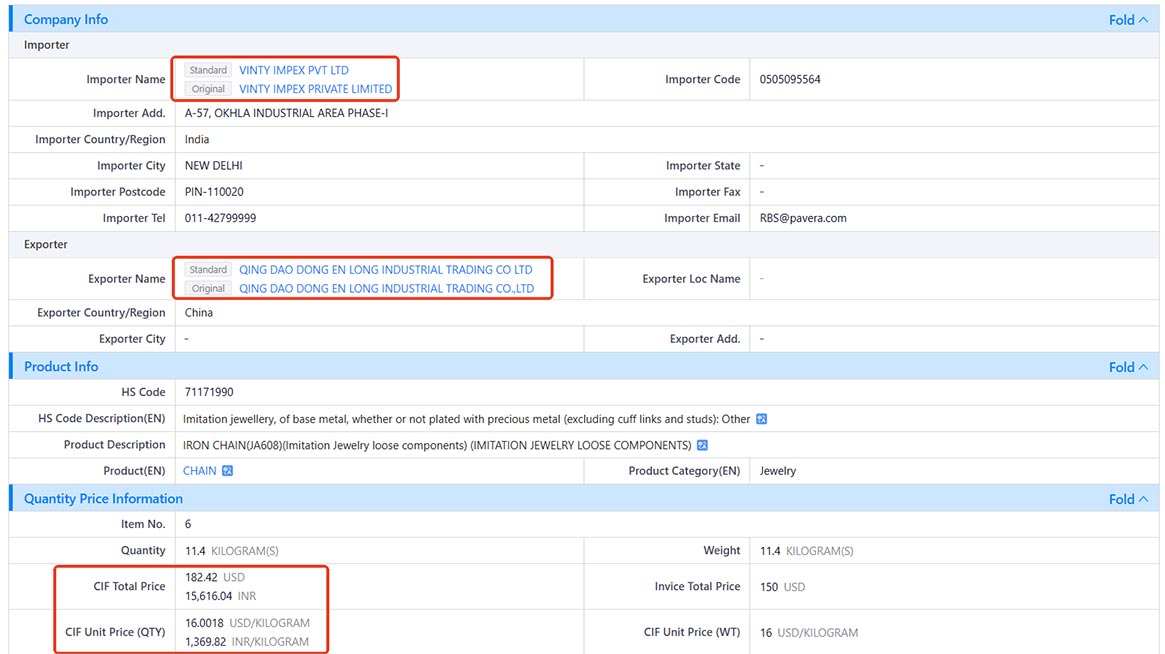Click the Original tag in Exporter Name

tap(208, 288)
